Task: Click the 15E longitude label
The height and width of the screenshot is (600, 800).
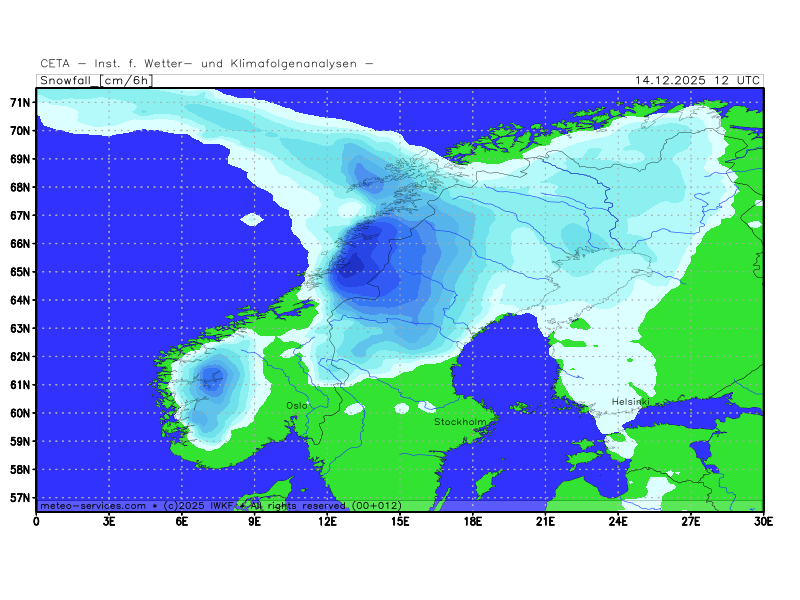Action: pos(400,520)
